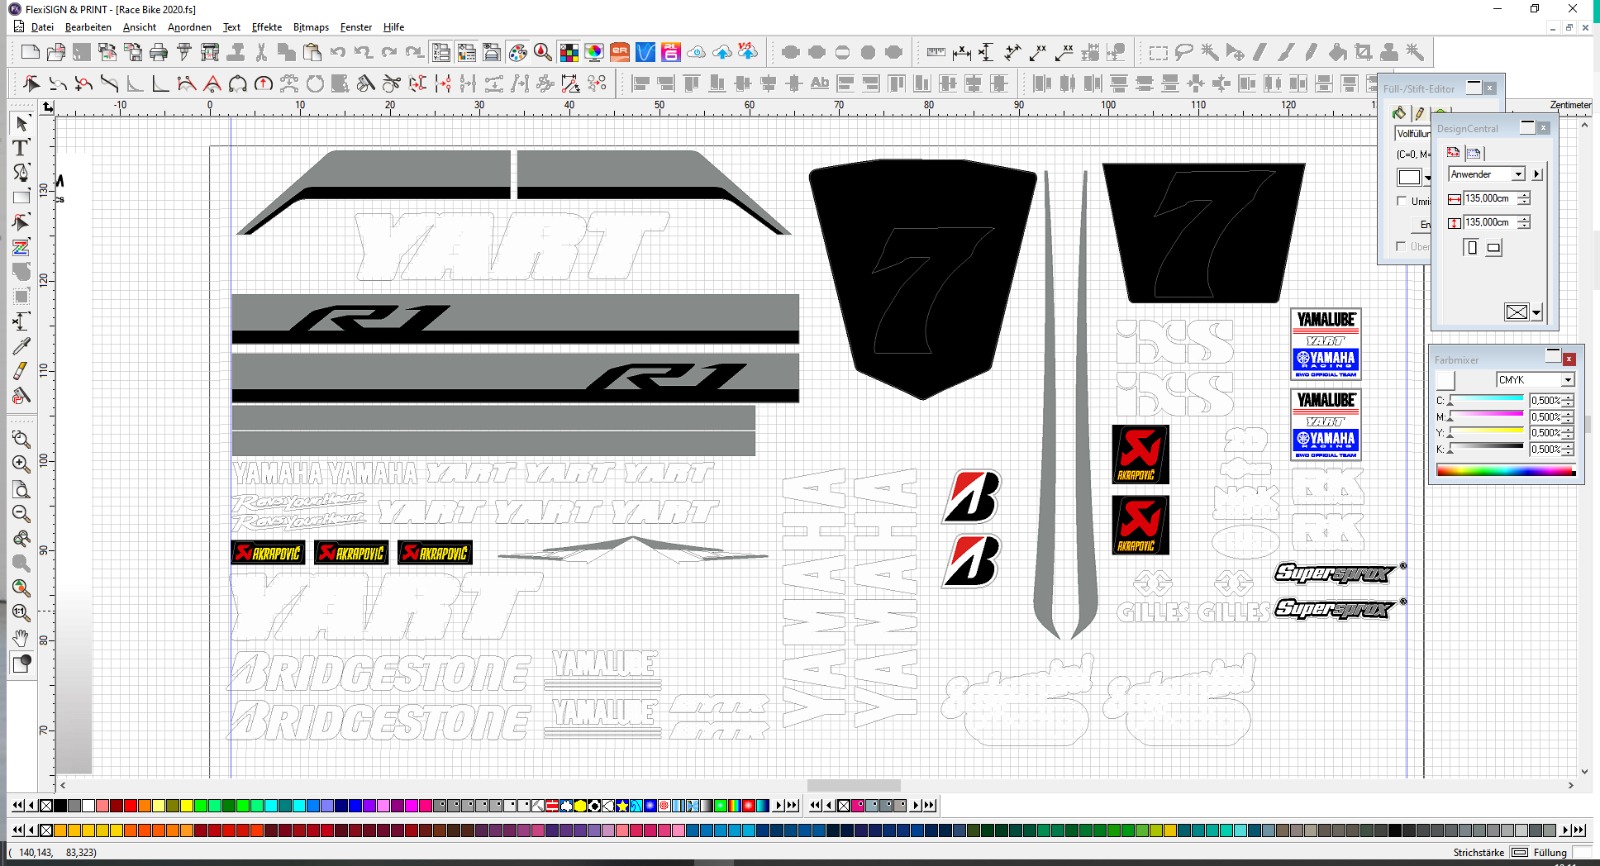This screenshot has width=1600, height=866.
Task: Click the color palette icon
Action: pos(518,52)
